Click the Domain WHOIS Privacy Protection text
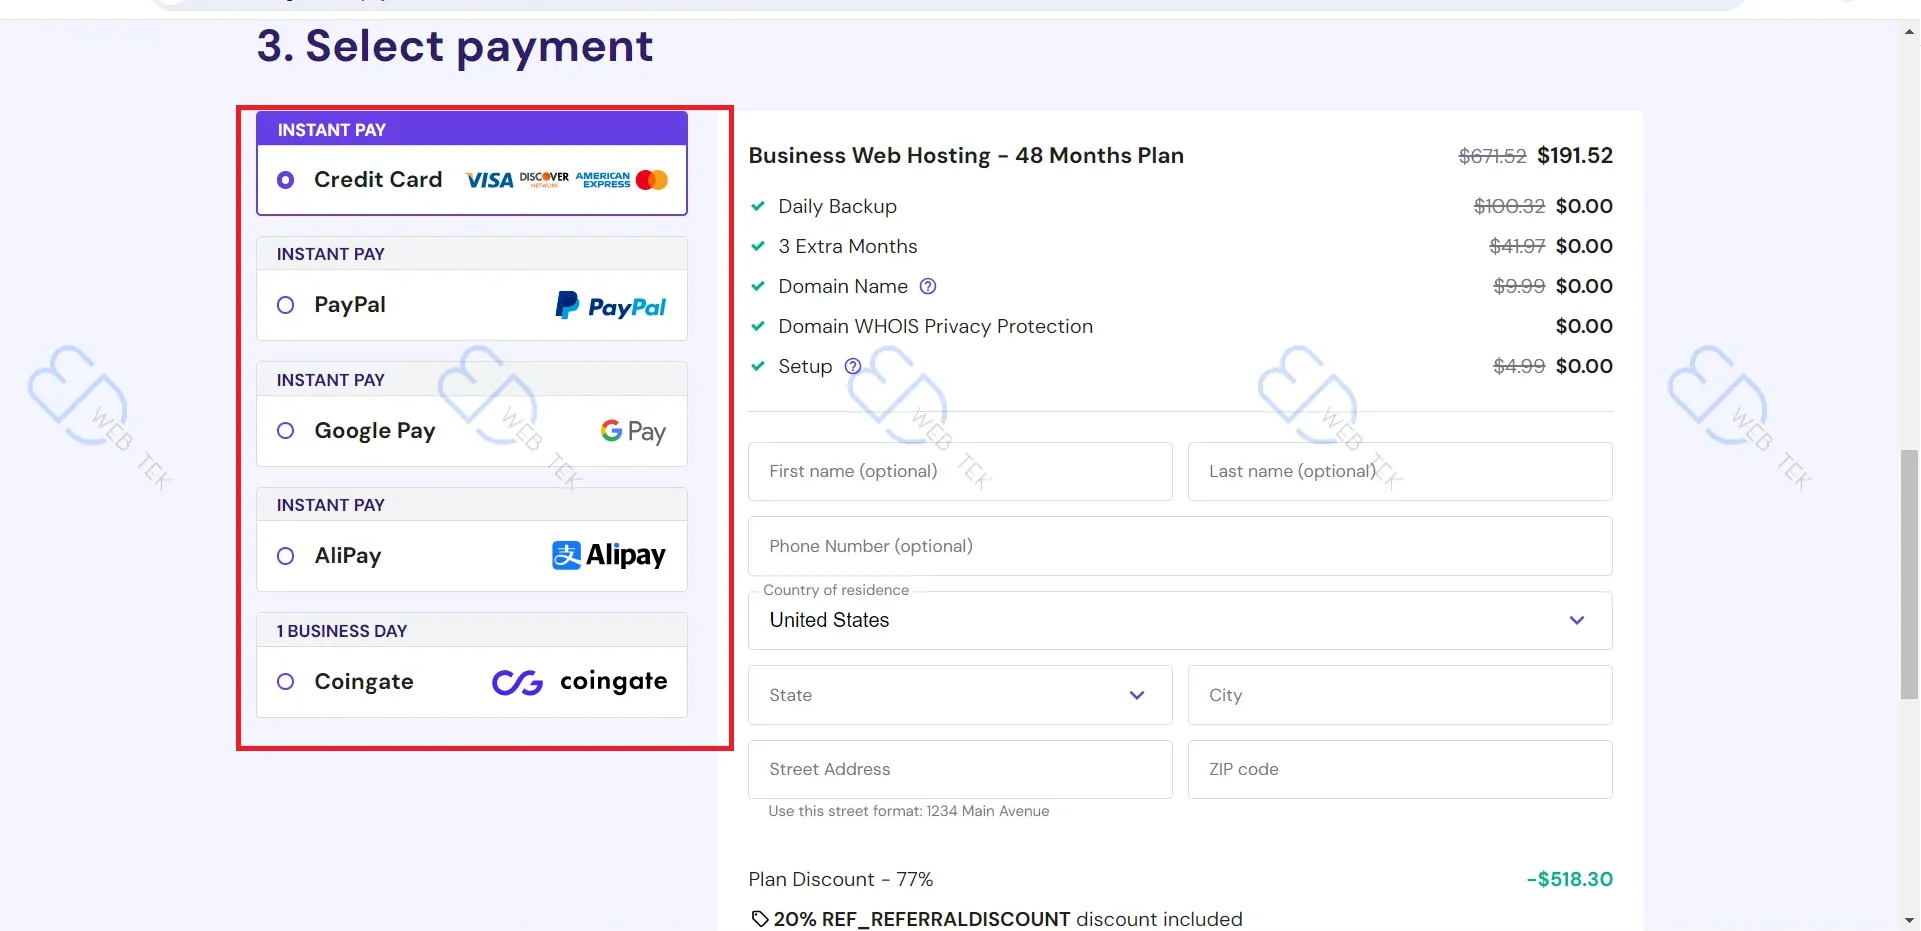This screenshot has width=1921, height=931. (x=936, y=326)
